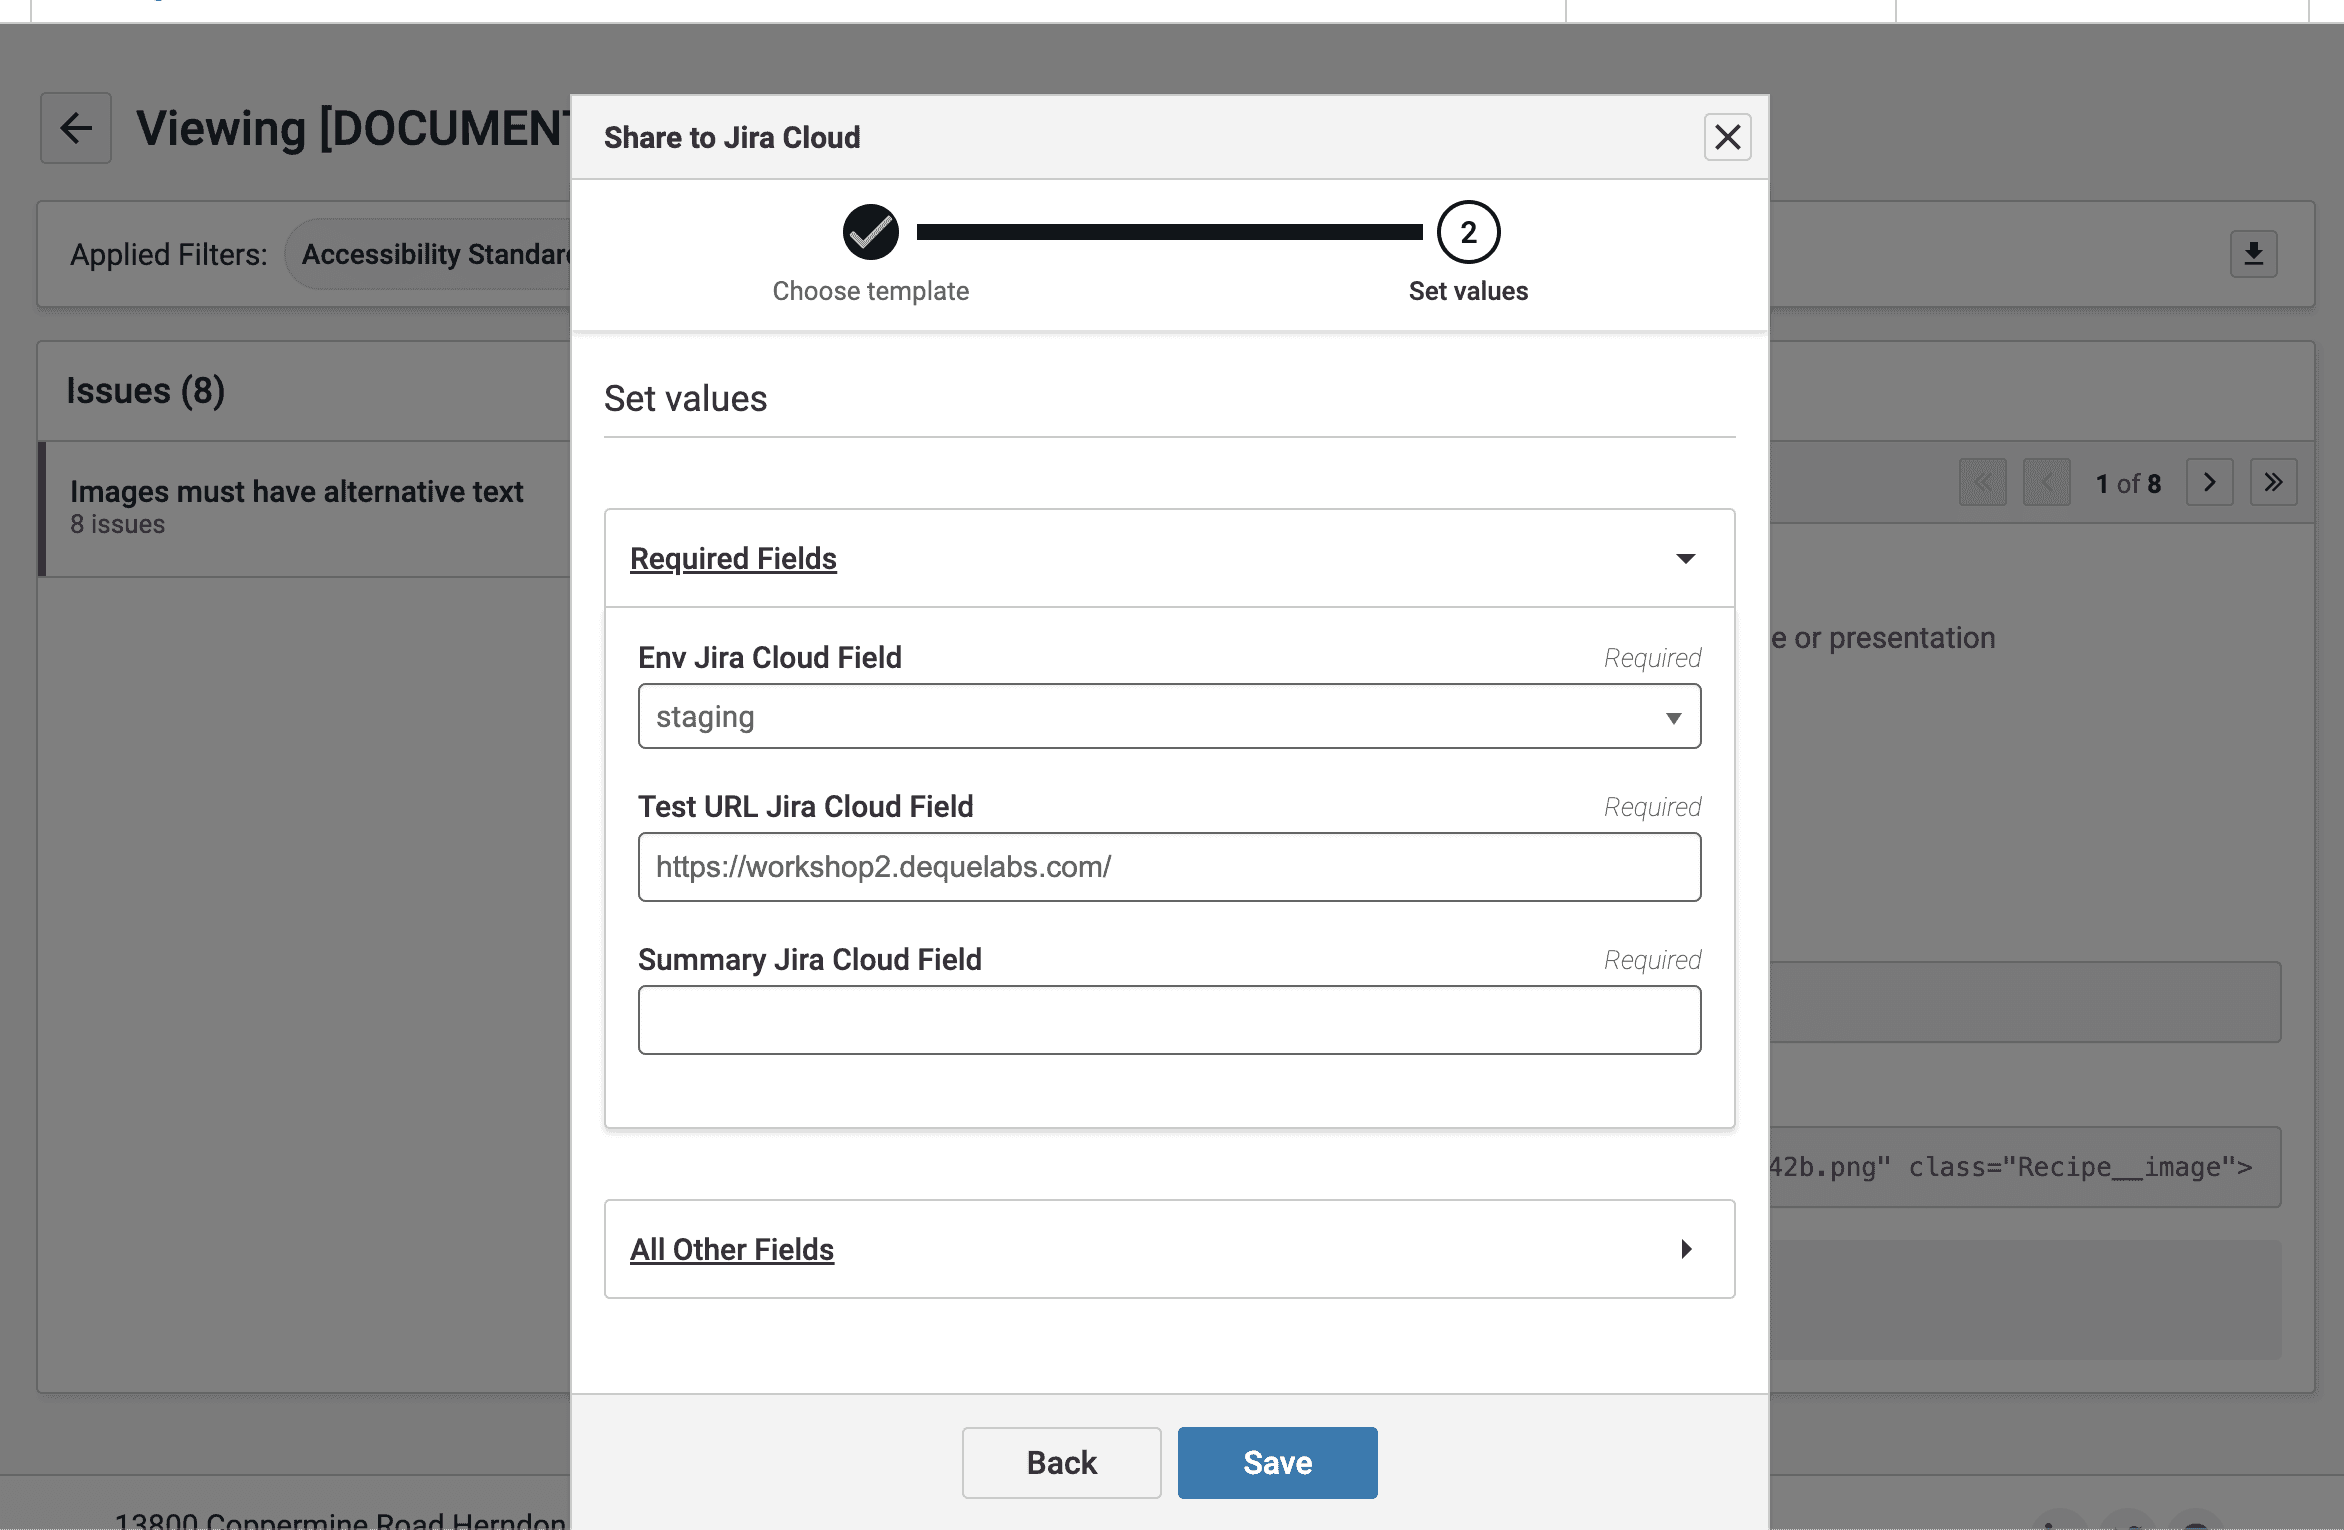Click the Required Fields heading link
2344x1530 pixels.
[733, 558]
